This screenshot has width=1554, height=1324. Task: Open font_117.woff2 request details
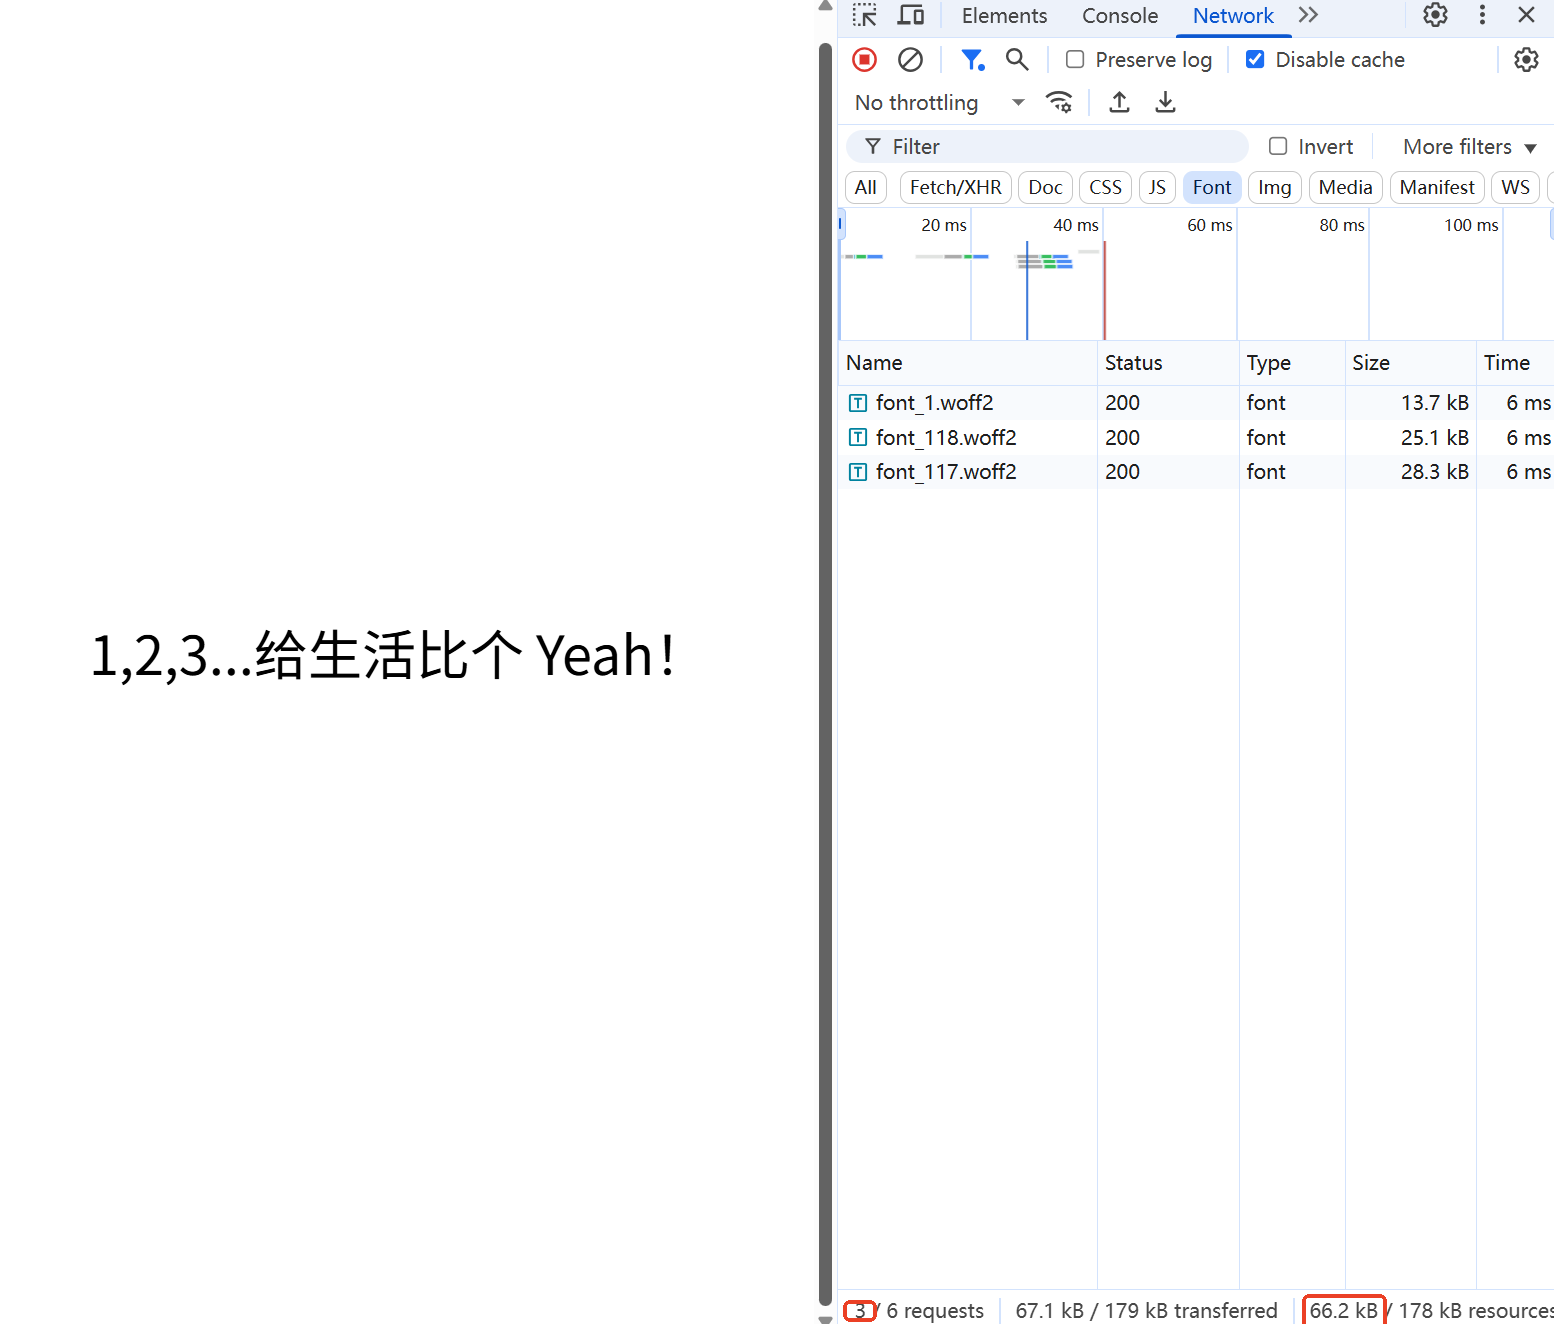946,471
